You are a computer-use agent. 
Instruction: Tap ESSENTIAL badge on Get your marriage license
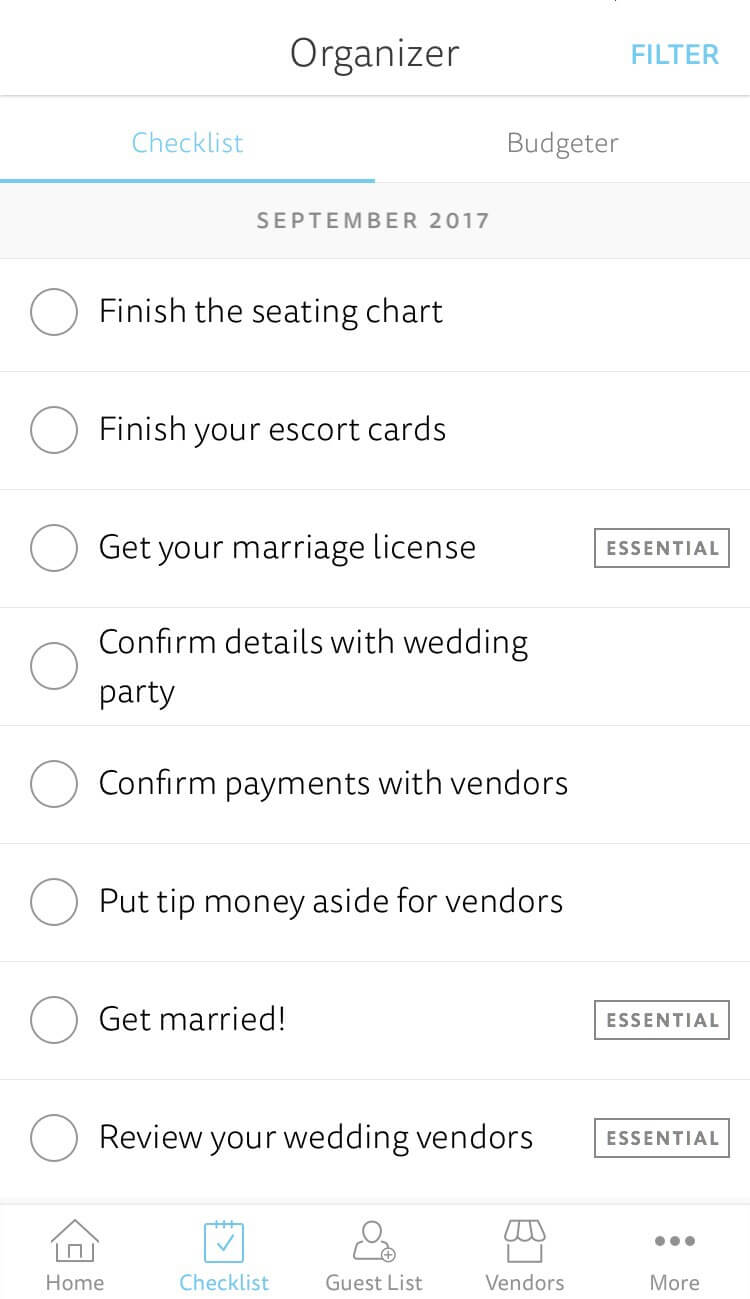coord(662,548)
